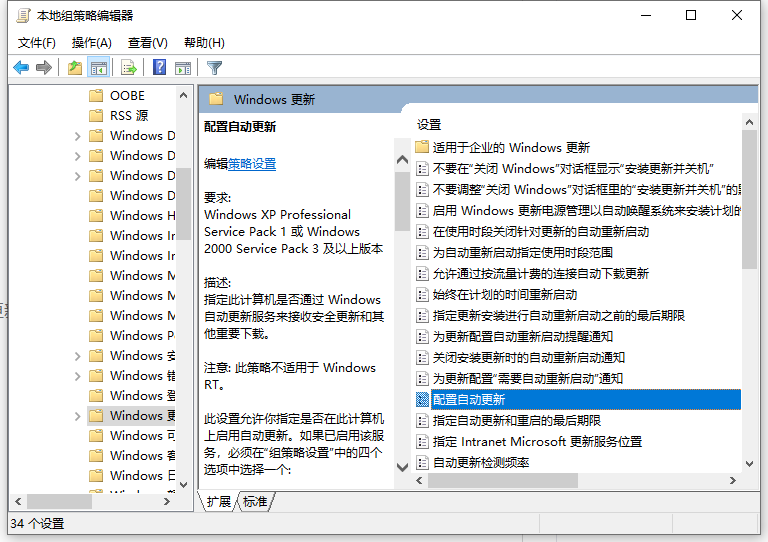
Task: Click the forward navigation arrow in toolbar
Action: click(44, 68)
